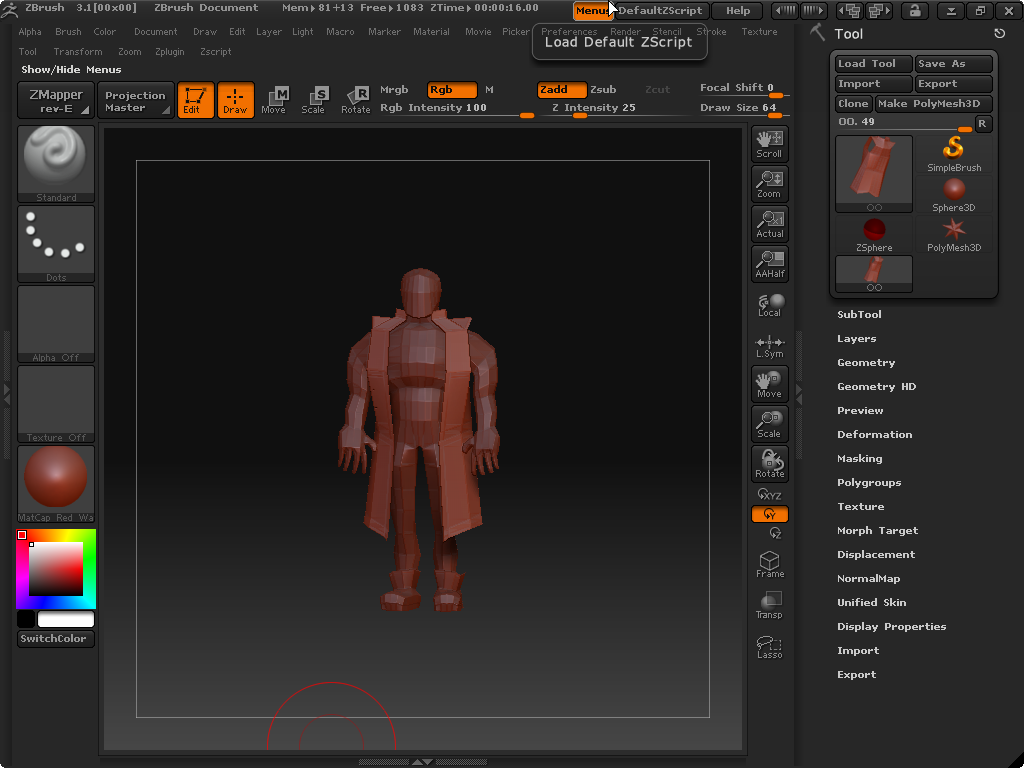Open the Transform menu
The image size is (1024, 768).
[78, 52]
